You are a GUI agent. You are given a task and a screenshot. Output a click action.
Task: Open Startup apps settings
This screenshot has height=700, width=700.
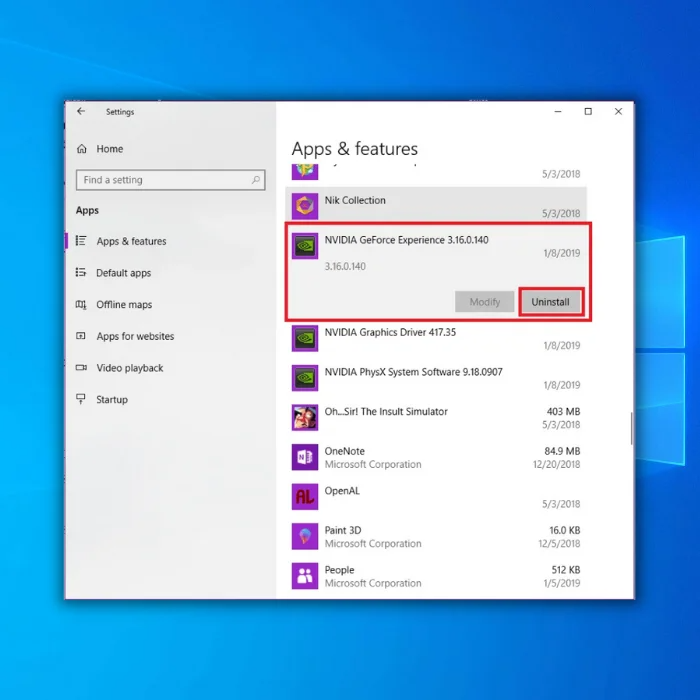click(x=112, y=400)
